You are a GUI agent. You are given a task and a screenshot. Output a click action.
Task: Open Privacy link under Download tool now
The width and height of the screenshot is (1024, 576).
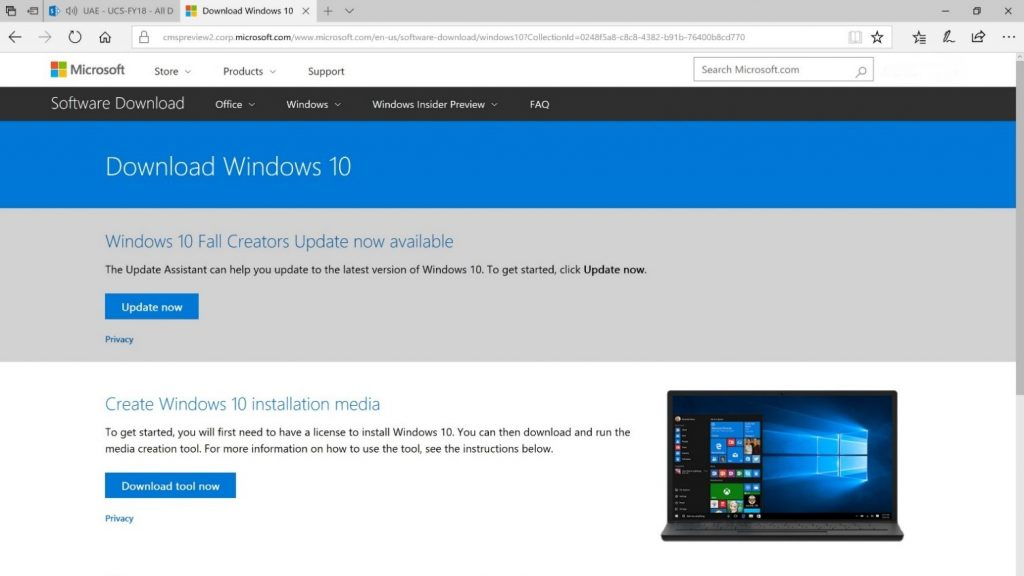pyautogui.click(x=119, y=519)
